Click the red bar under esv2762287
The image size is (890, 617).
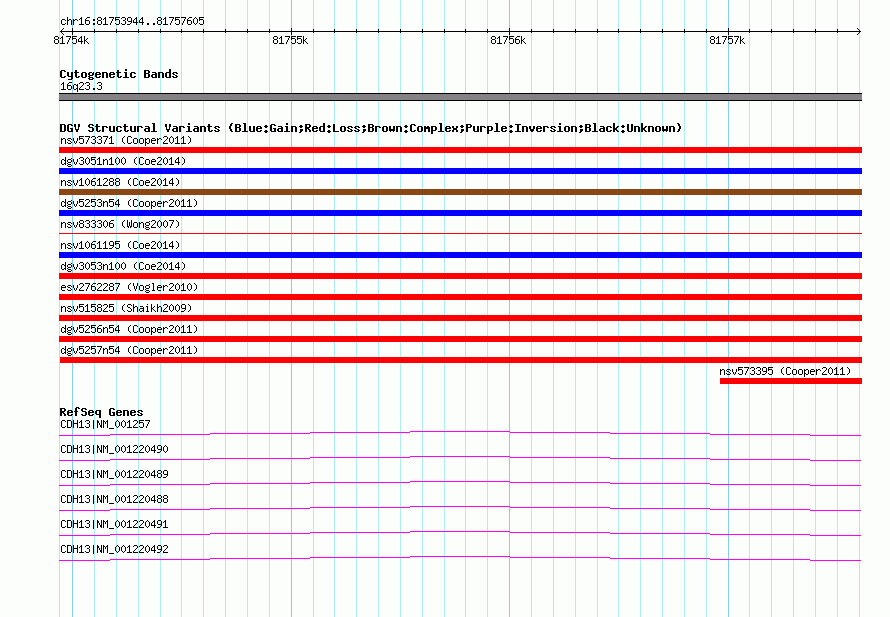coord(460,297)
